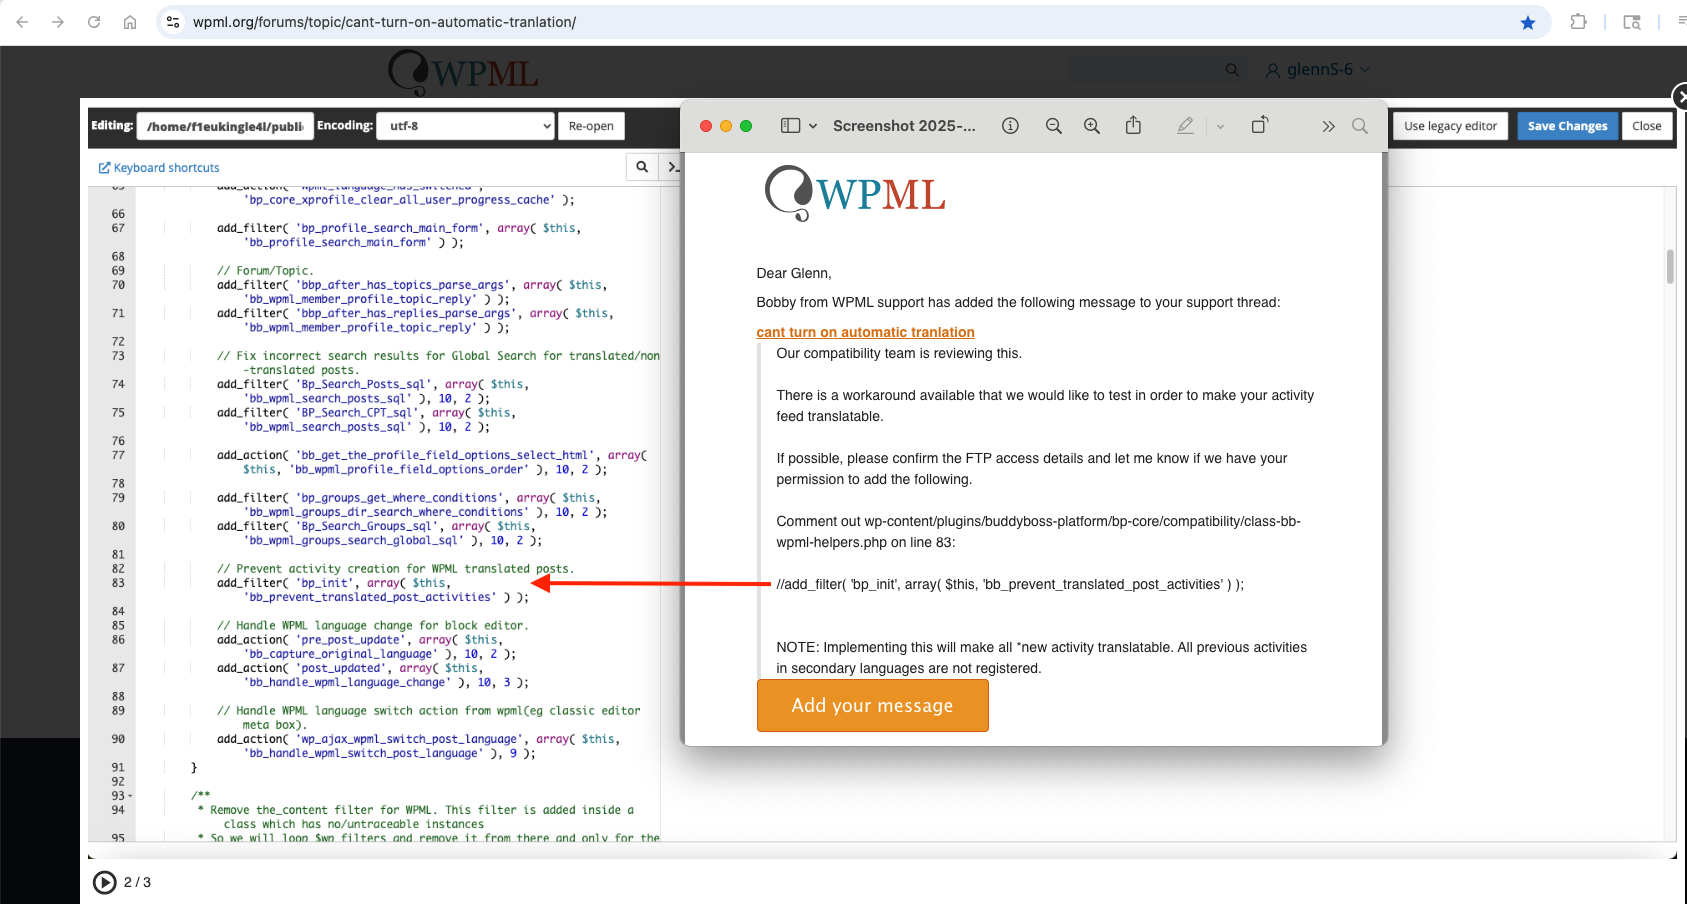The height and width of the screenshot is (904, 1687).
Task: Click the Add your message button
Action: [x=872, y=705]
